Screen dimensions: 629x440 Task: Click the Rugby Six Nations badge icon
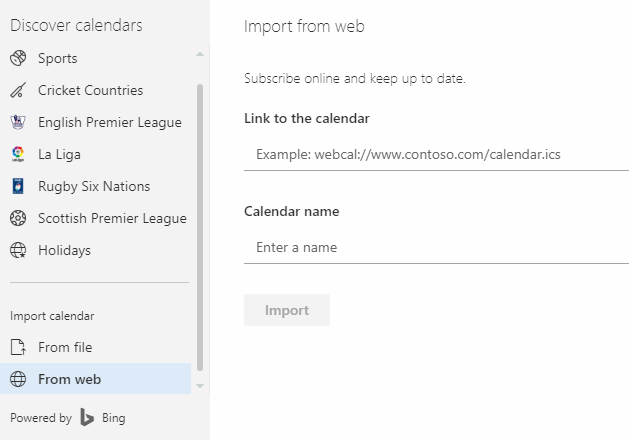pyautogui.click(x=17, y=186)
